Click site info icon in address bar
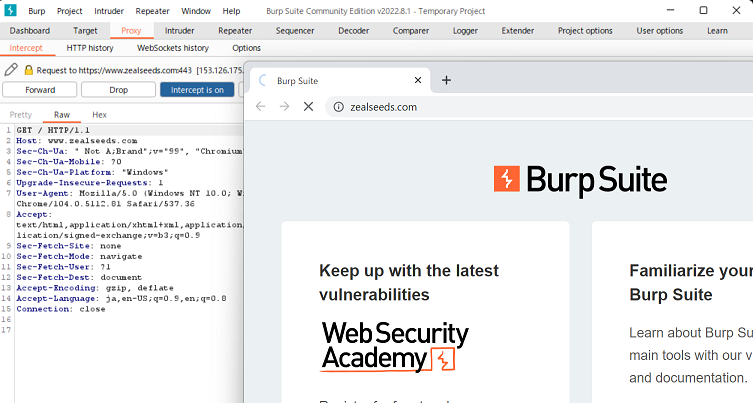 tap(339, 107)
